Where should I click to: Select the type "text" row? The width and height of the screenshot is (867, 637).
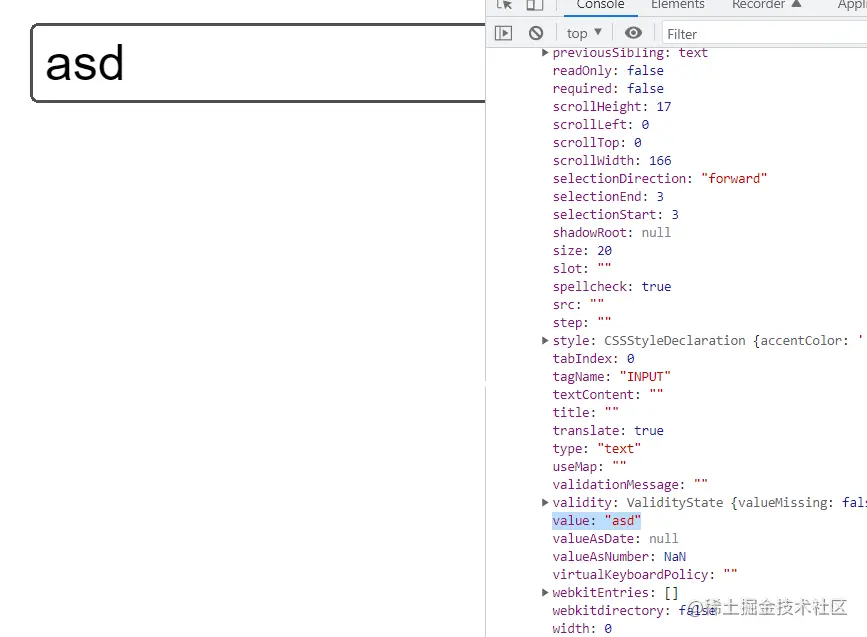click(597, 448)
